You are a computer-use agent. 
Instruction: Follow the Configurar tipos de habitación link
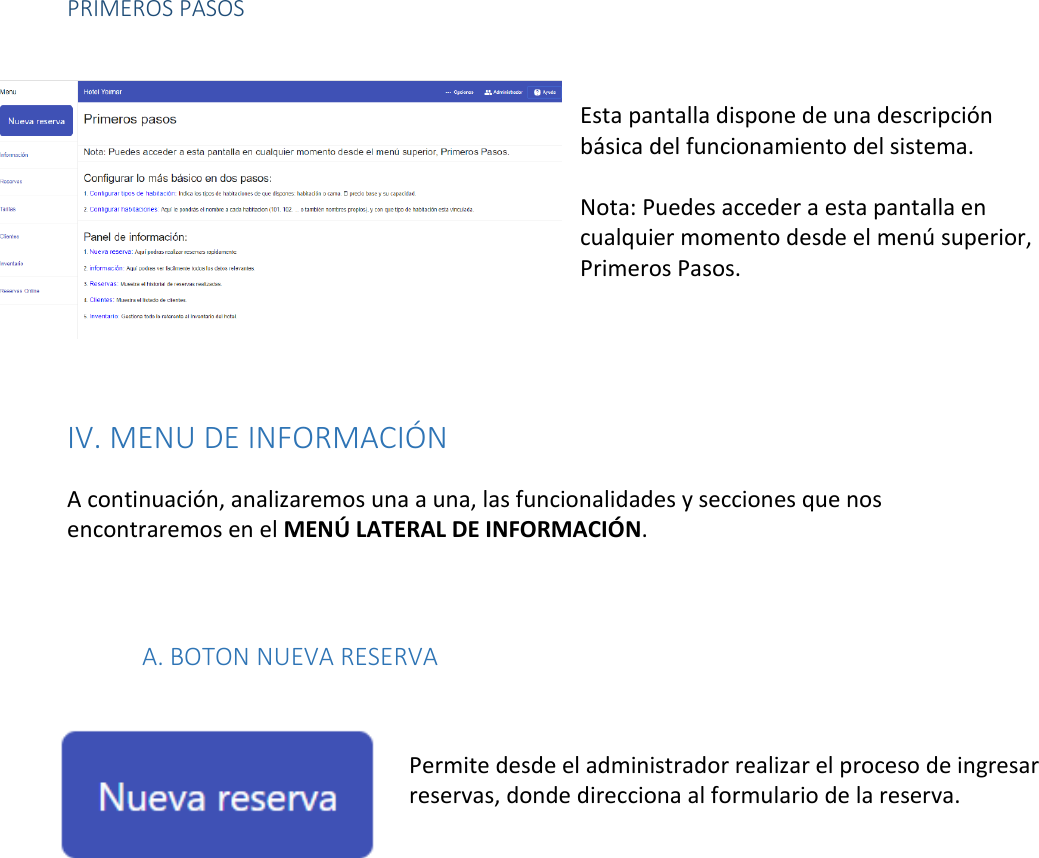click(x=133, y=193)
